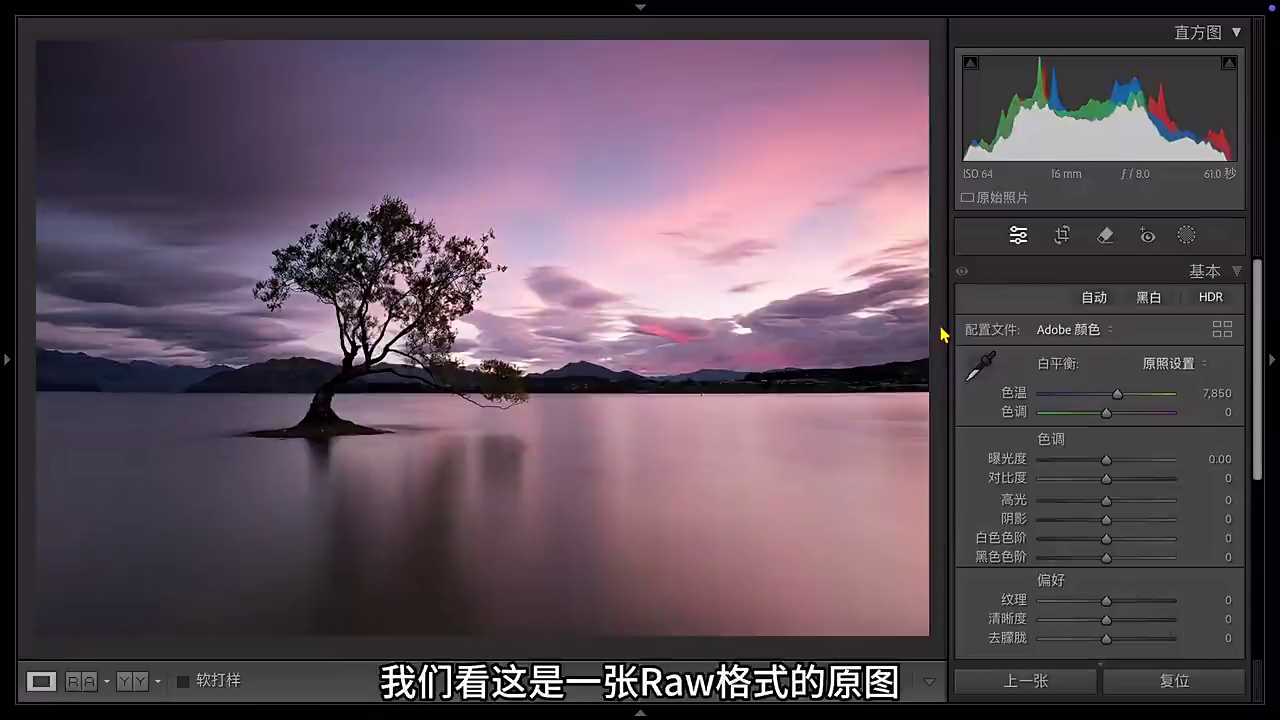Show the bottom filmstrip panel
1280x720 pixels.
tap(640, 713)
